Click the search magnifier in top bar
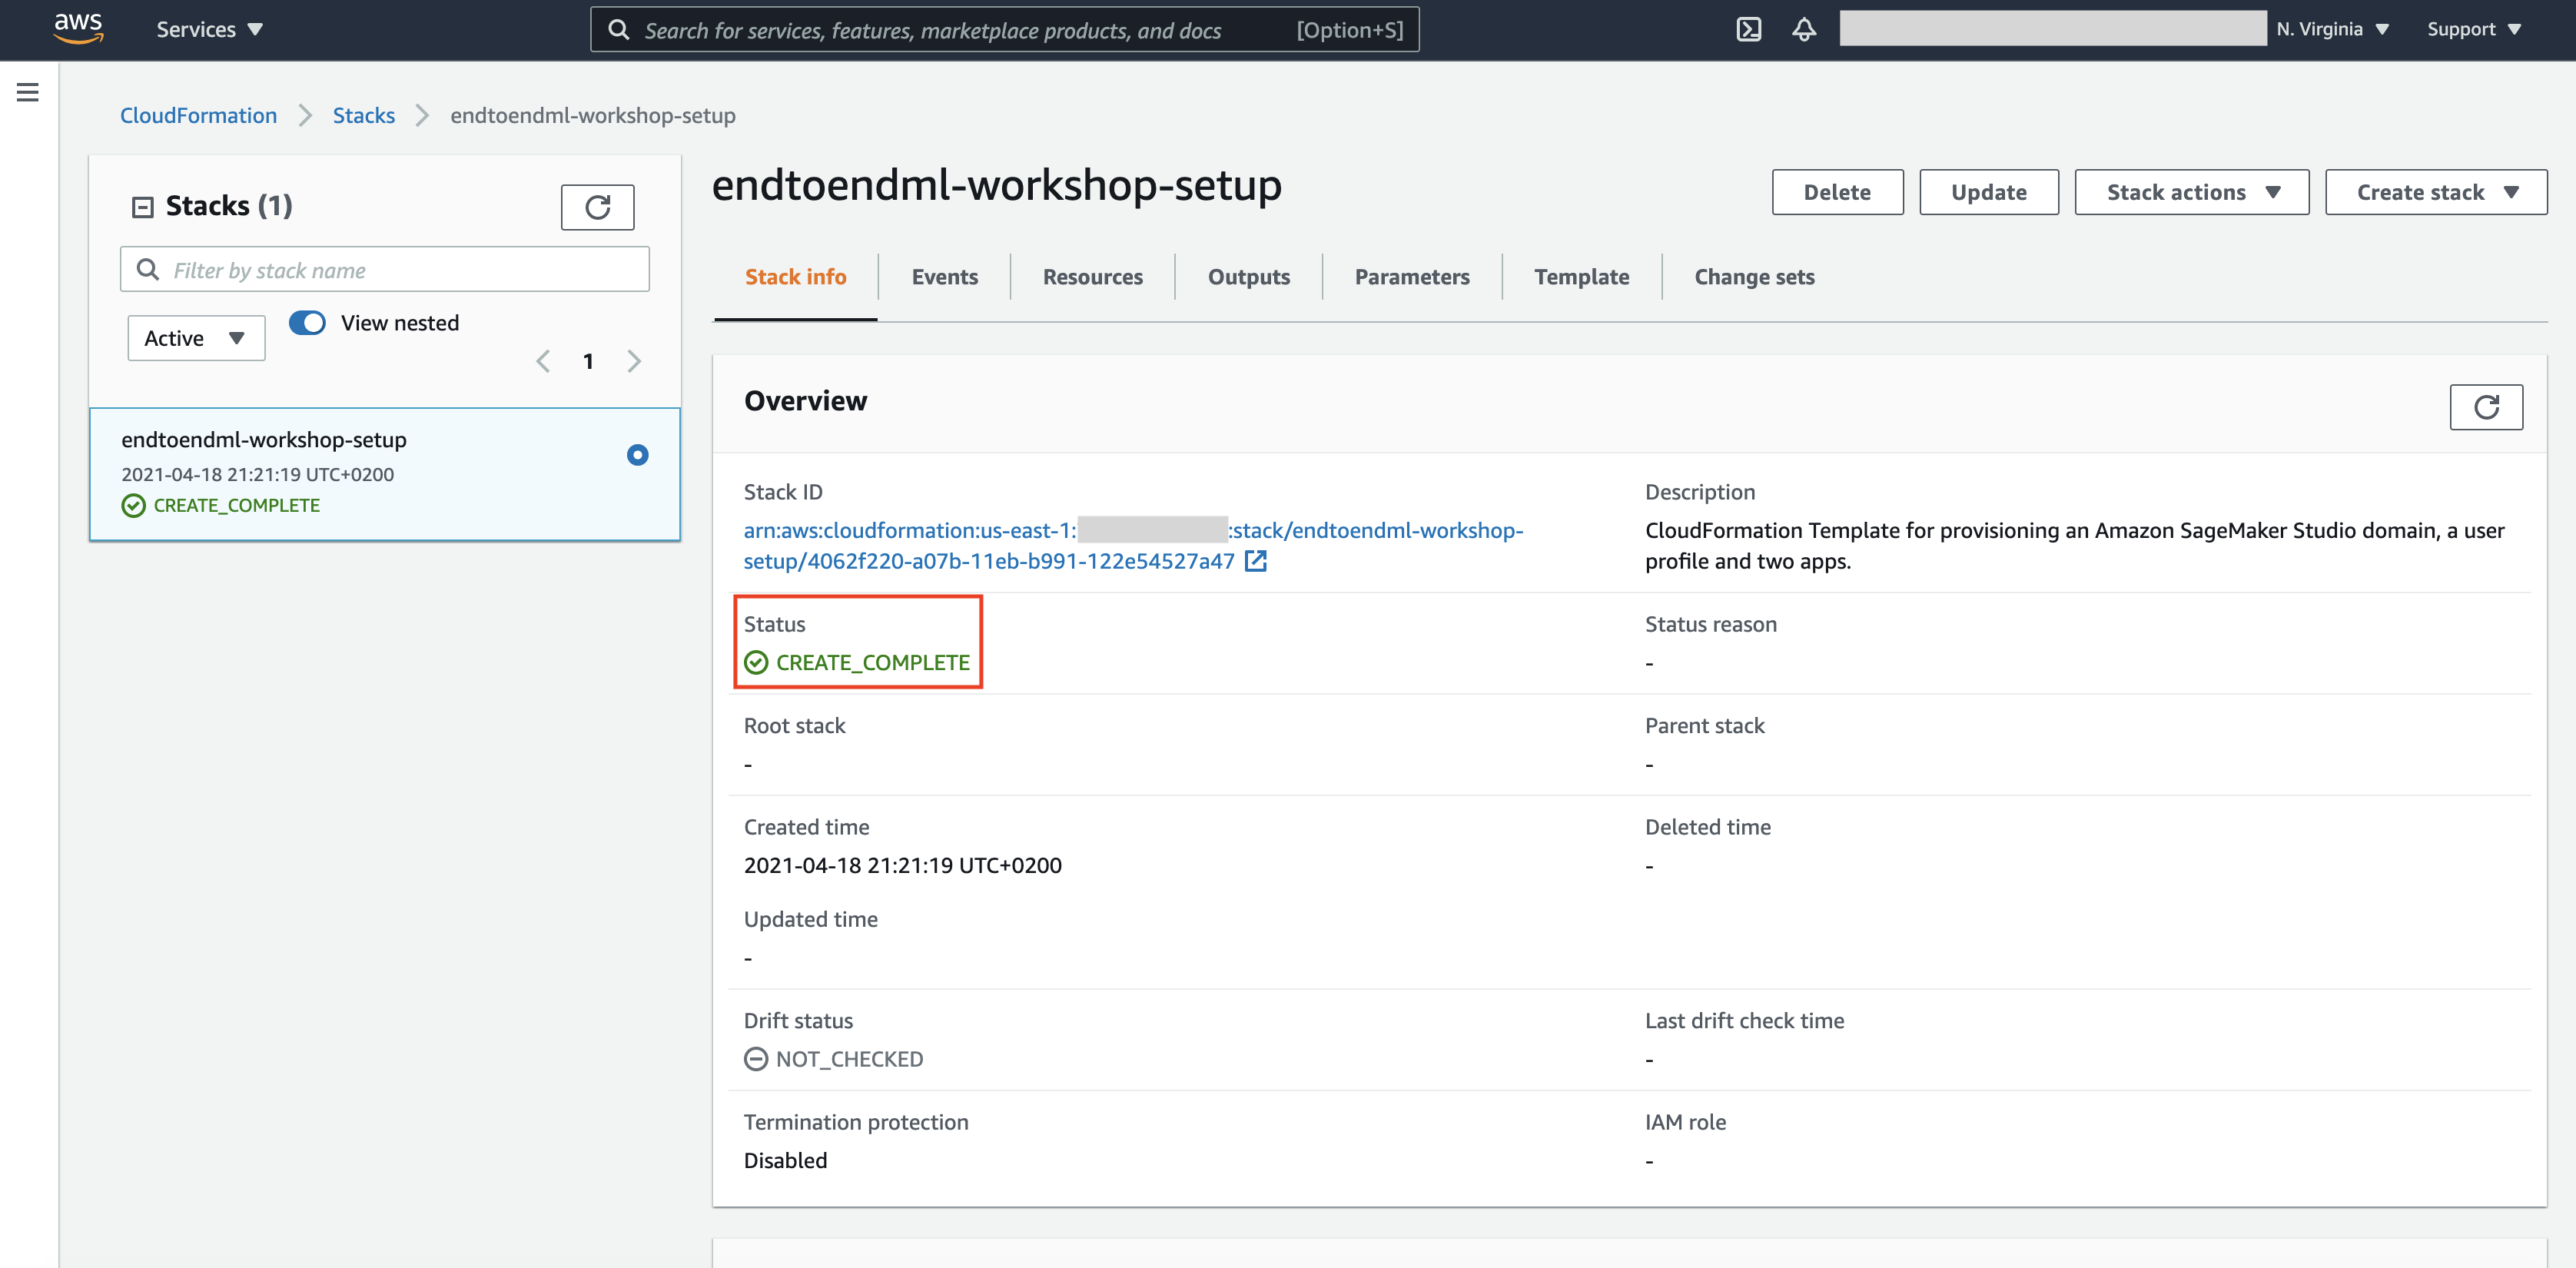The height and width of the screenshot is (1268, 2576). coord(619,30)
